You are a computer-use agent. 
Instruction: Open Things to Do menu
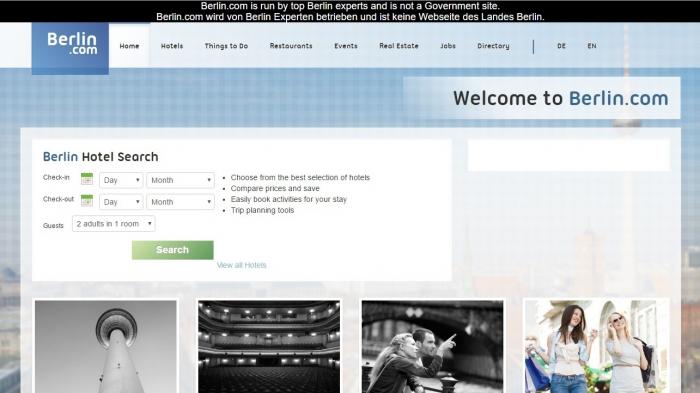(x=226, y=46)
